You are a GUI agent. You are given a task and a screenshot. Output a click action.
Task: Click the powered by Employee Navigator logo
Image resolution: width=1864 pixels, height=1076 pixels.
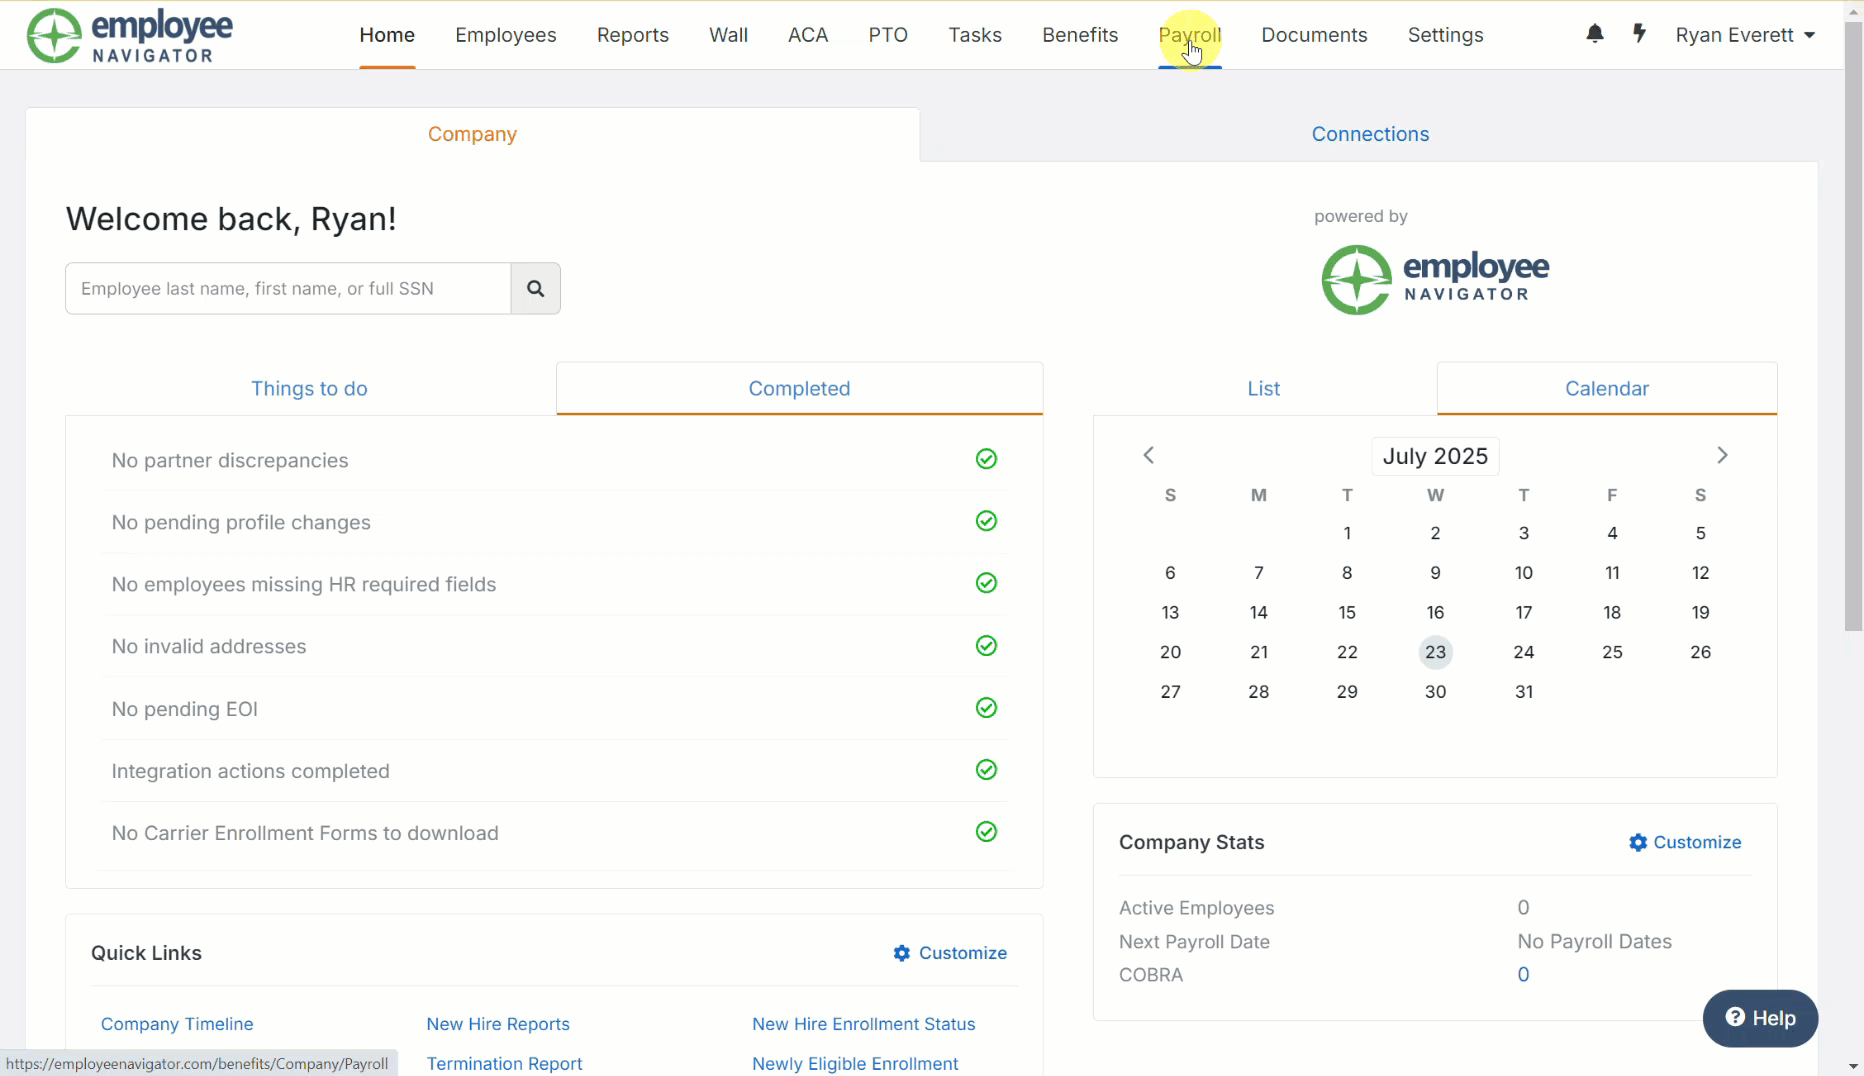(1435, 280)
